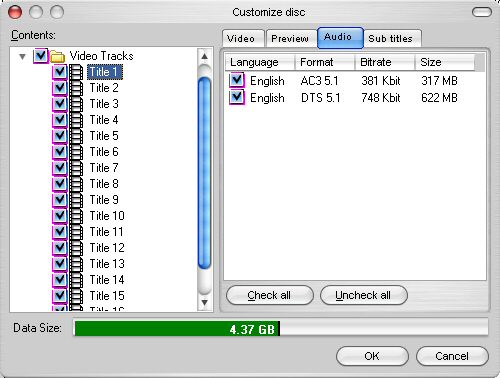
Task: Click the green Data Size progress bar
Action: point(177,329)
